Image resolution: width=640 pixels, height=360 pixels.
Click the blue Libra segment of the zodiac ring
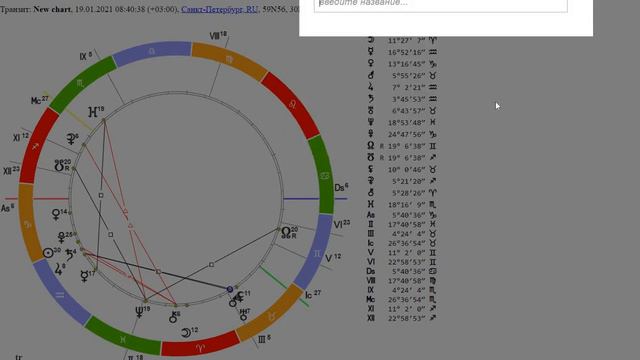point(152,52)
